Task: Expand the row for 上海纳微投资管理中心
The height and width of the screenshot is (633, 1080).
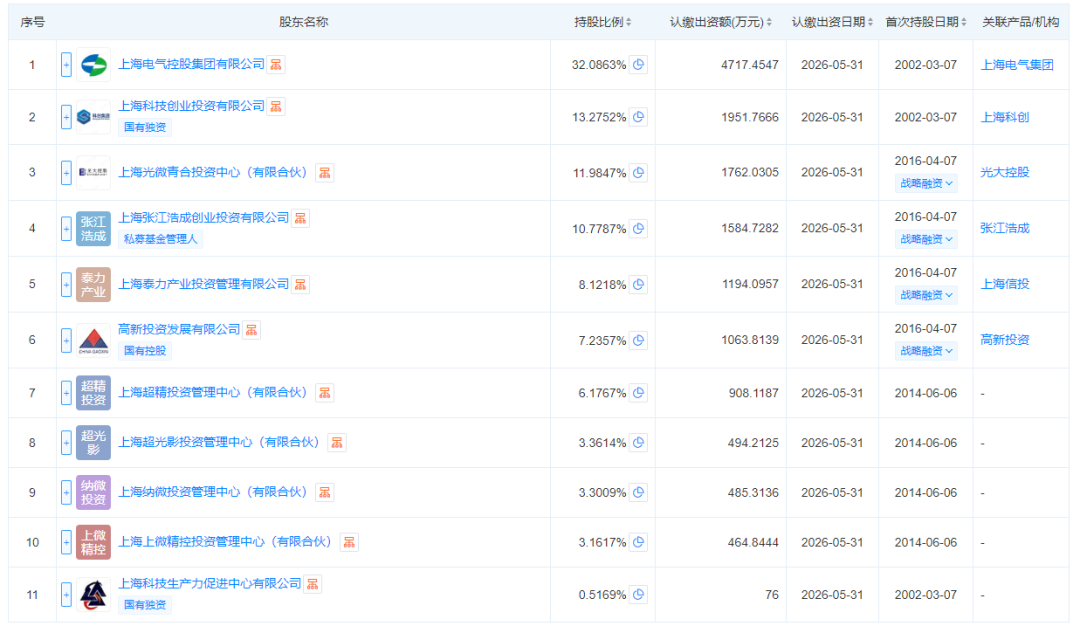Action: click(66, 493)
